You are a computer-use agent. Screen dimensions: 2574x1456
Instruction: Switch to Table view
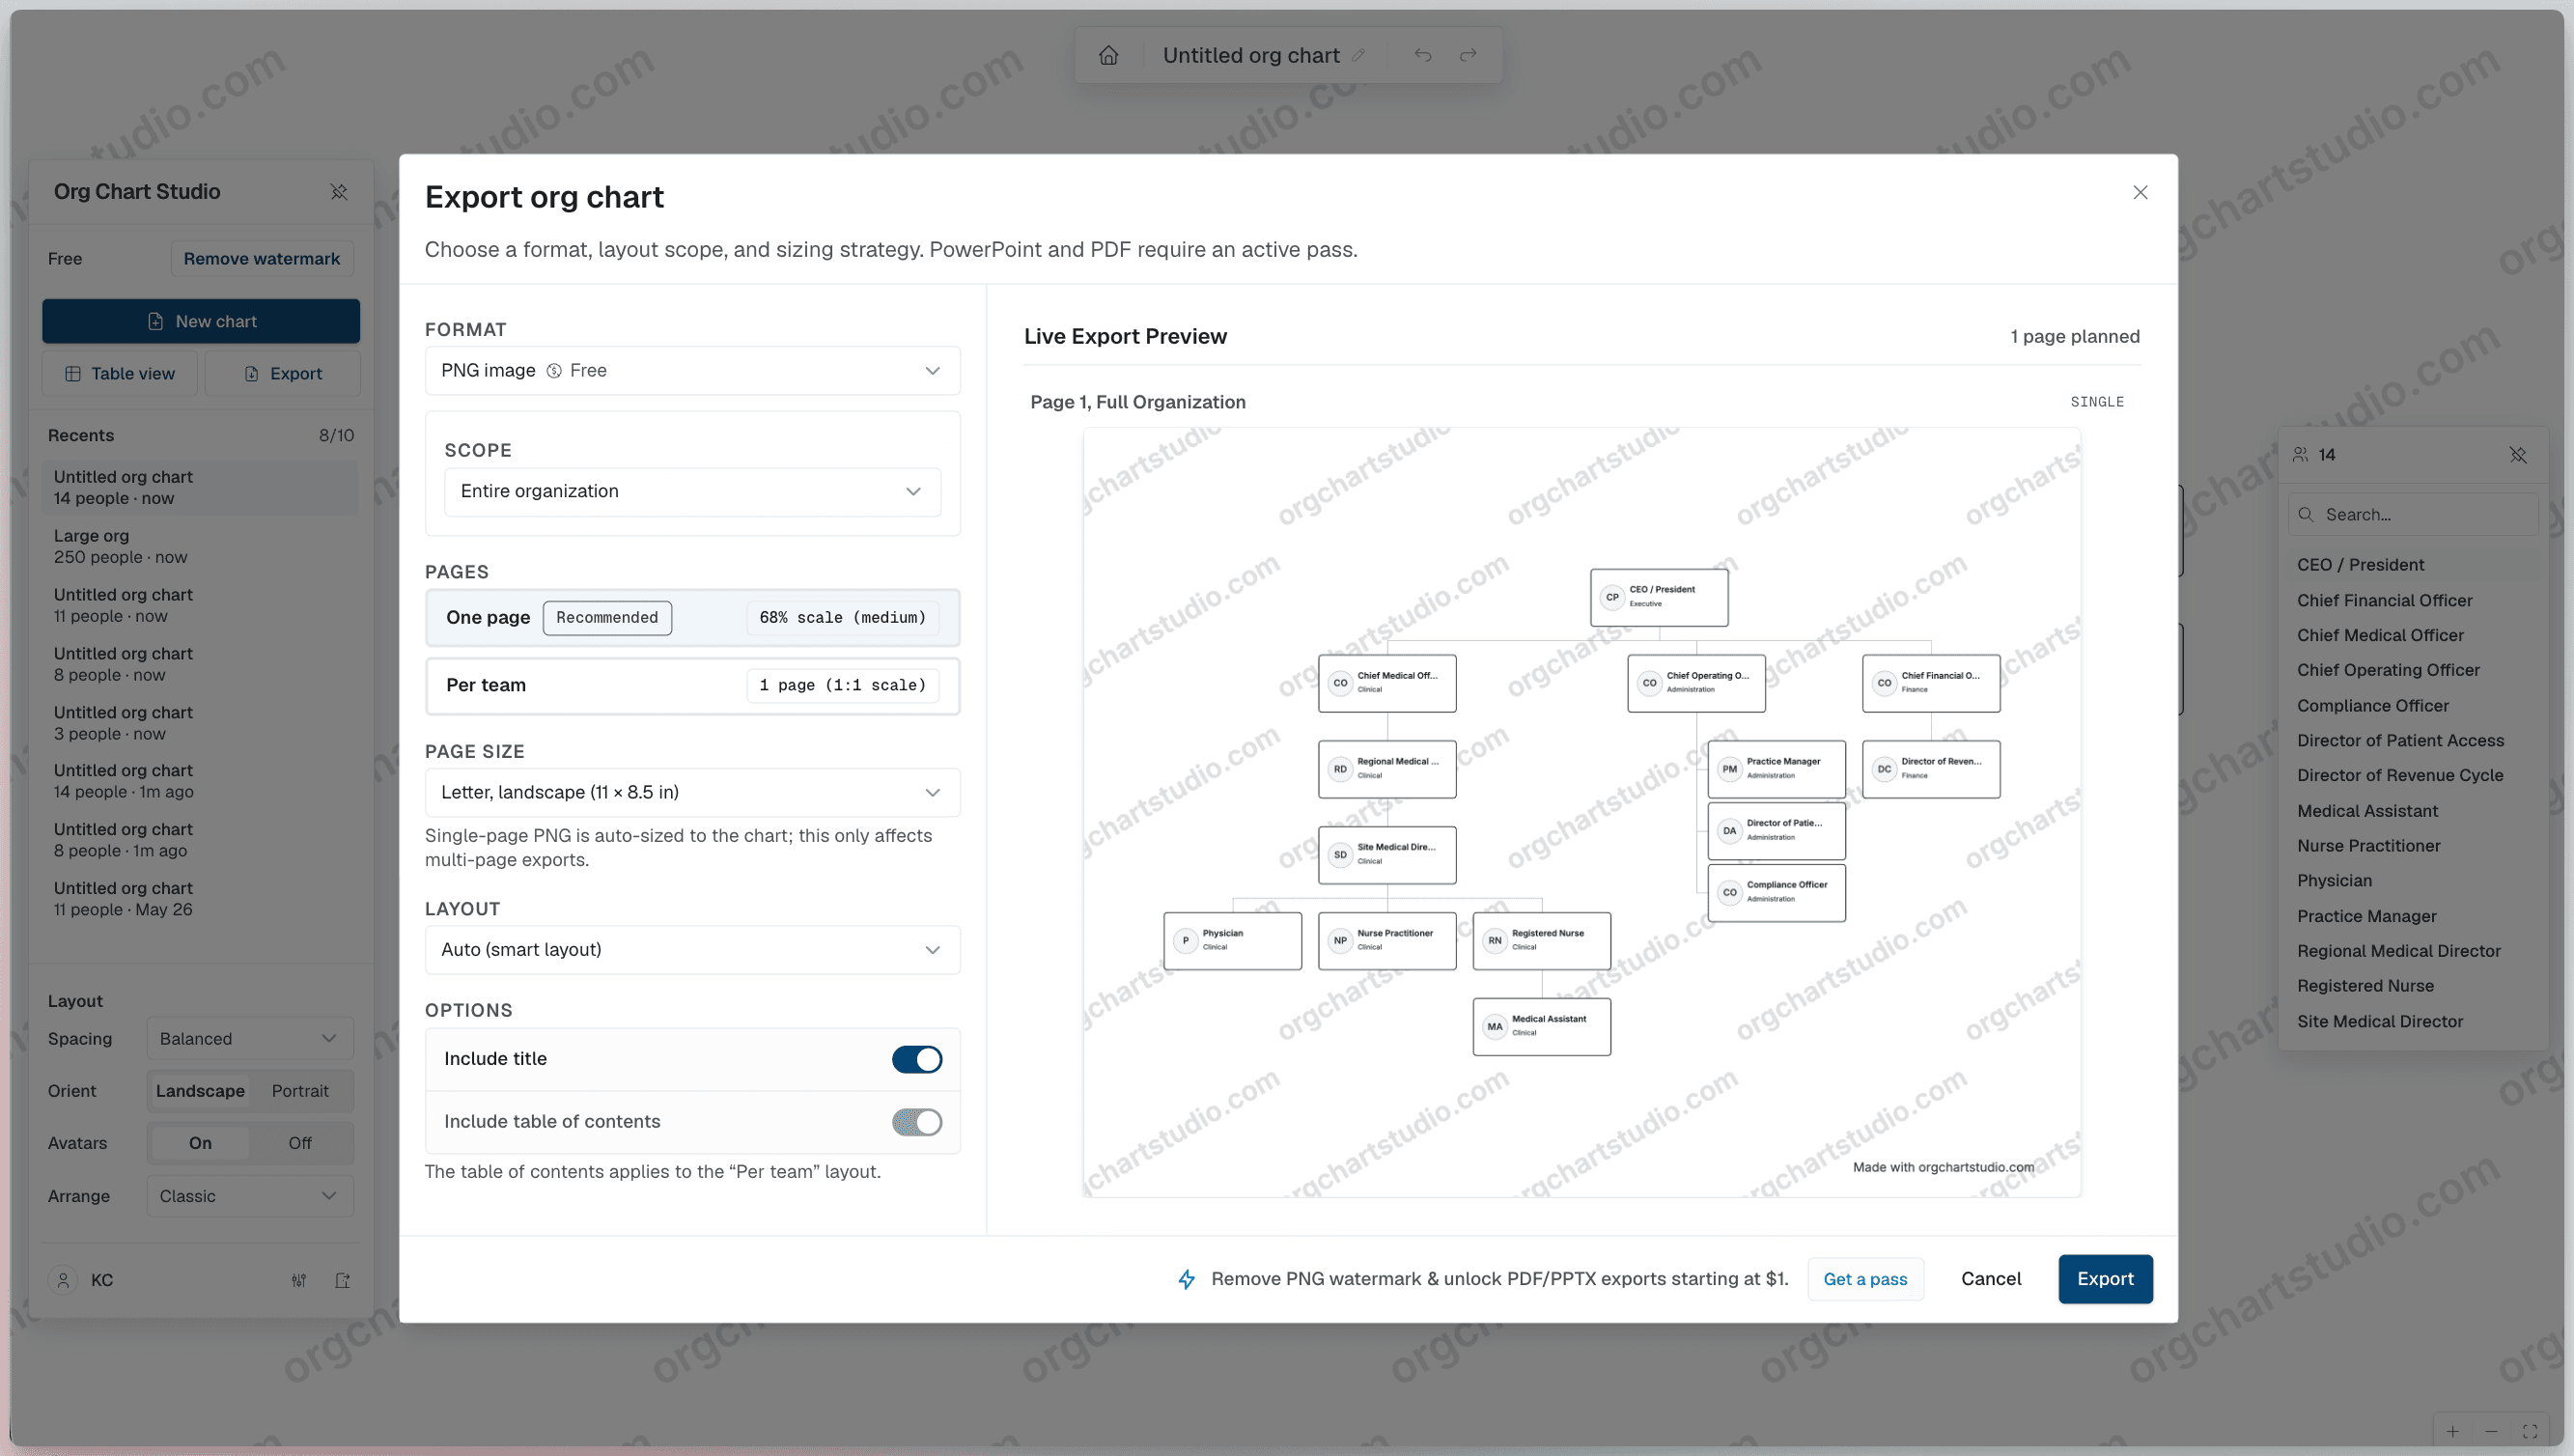tap(119, 374)
